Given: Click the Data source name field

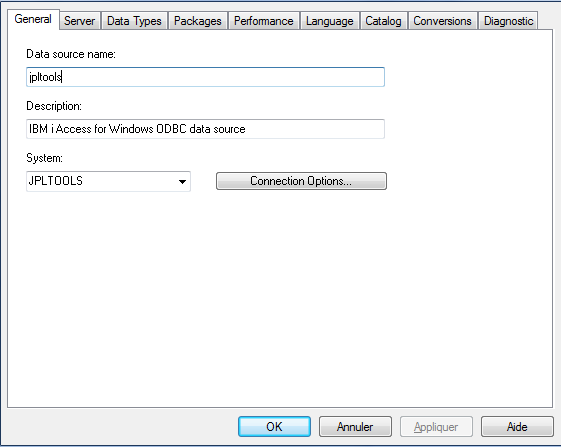Looking at the screenshot, I should coord(205,77).
